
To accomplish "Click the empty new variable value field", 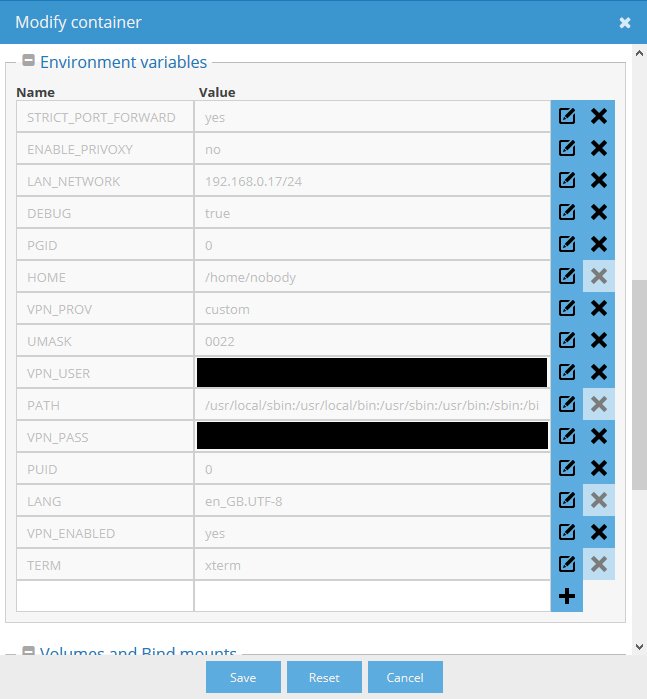I will coord(372,596).
